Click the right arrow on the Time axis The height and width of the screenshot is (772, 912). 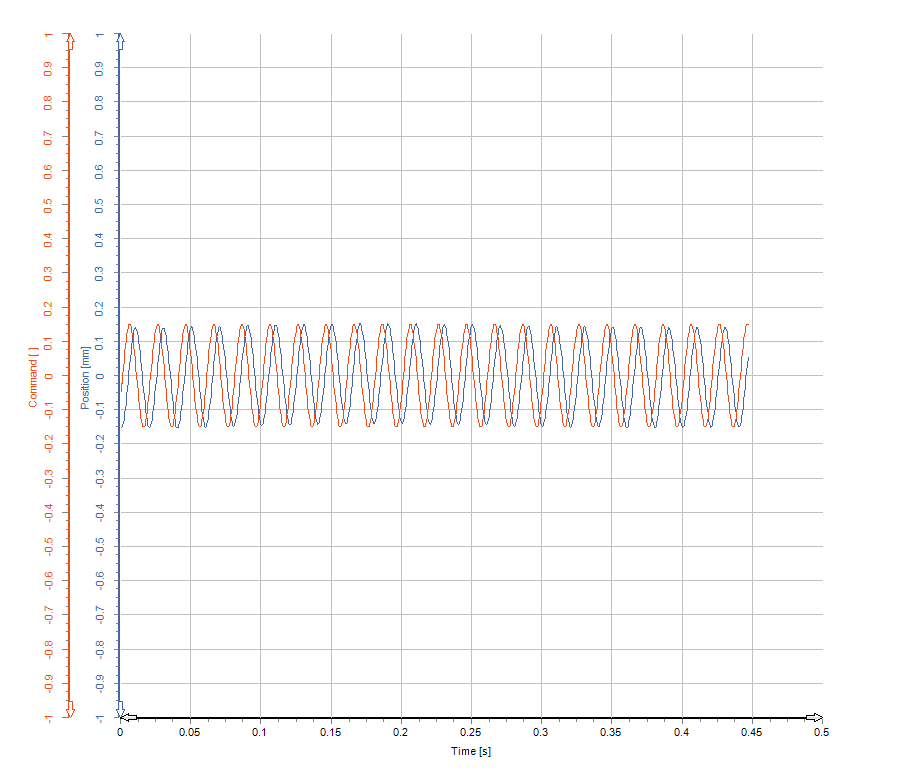[x=814, y=717]
